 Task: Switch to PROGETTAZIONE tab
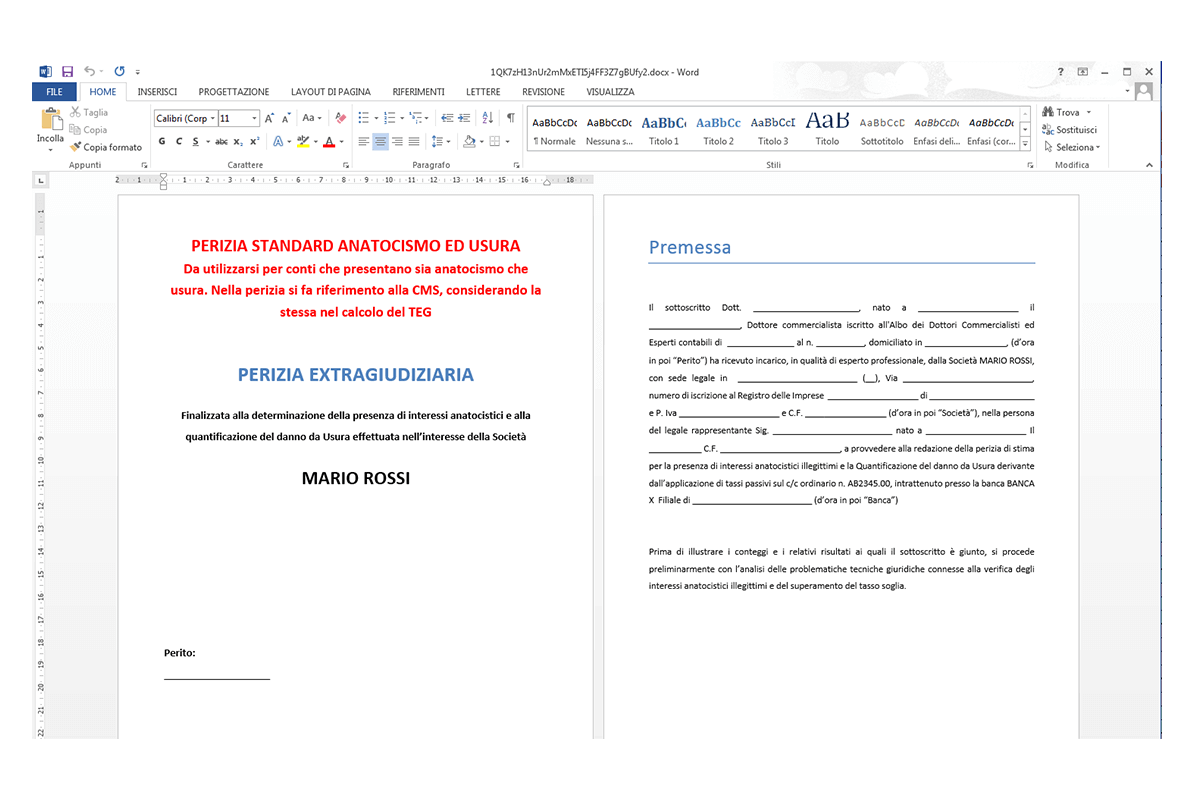(x=234, y=92)
